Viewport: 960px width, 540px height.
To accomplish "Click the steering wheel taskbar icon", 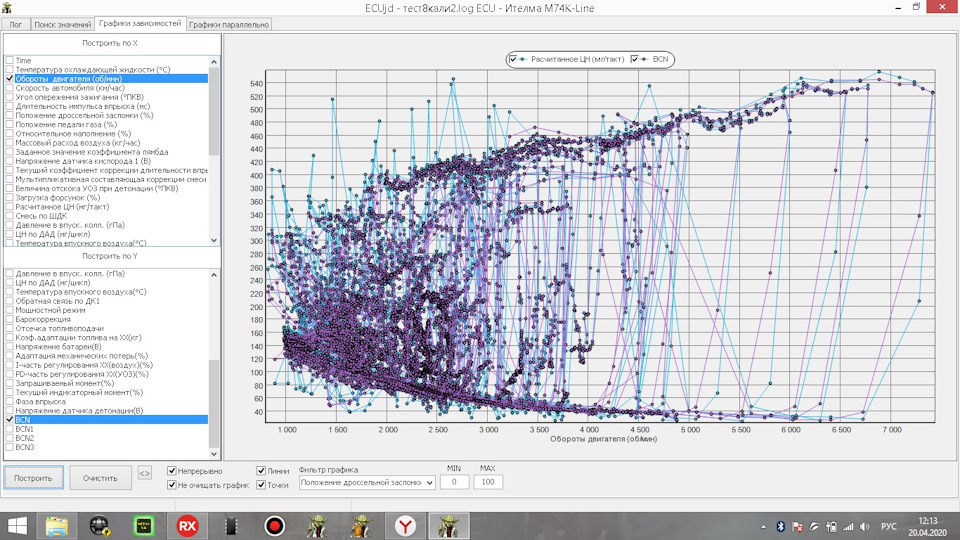I will (x=99, y=524).
